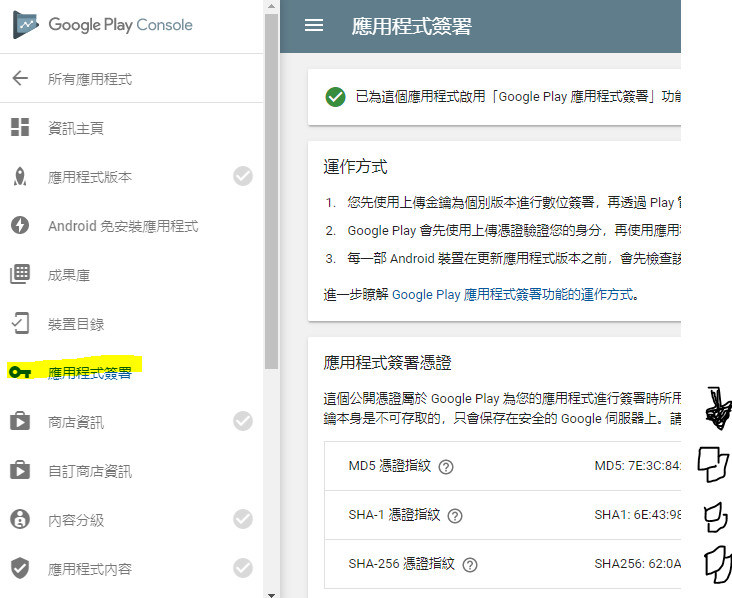The width and height of the screenshot is (732, 598).
Task: Click help icon next to SHA-256 憑證指紋
Action: (x=470, y=564)
